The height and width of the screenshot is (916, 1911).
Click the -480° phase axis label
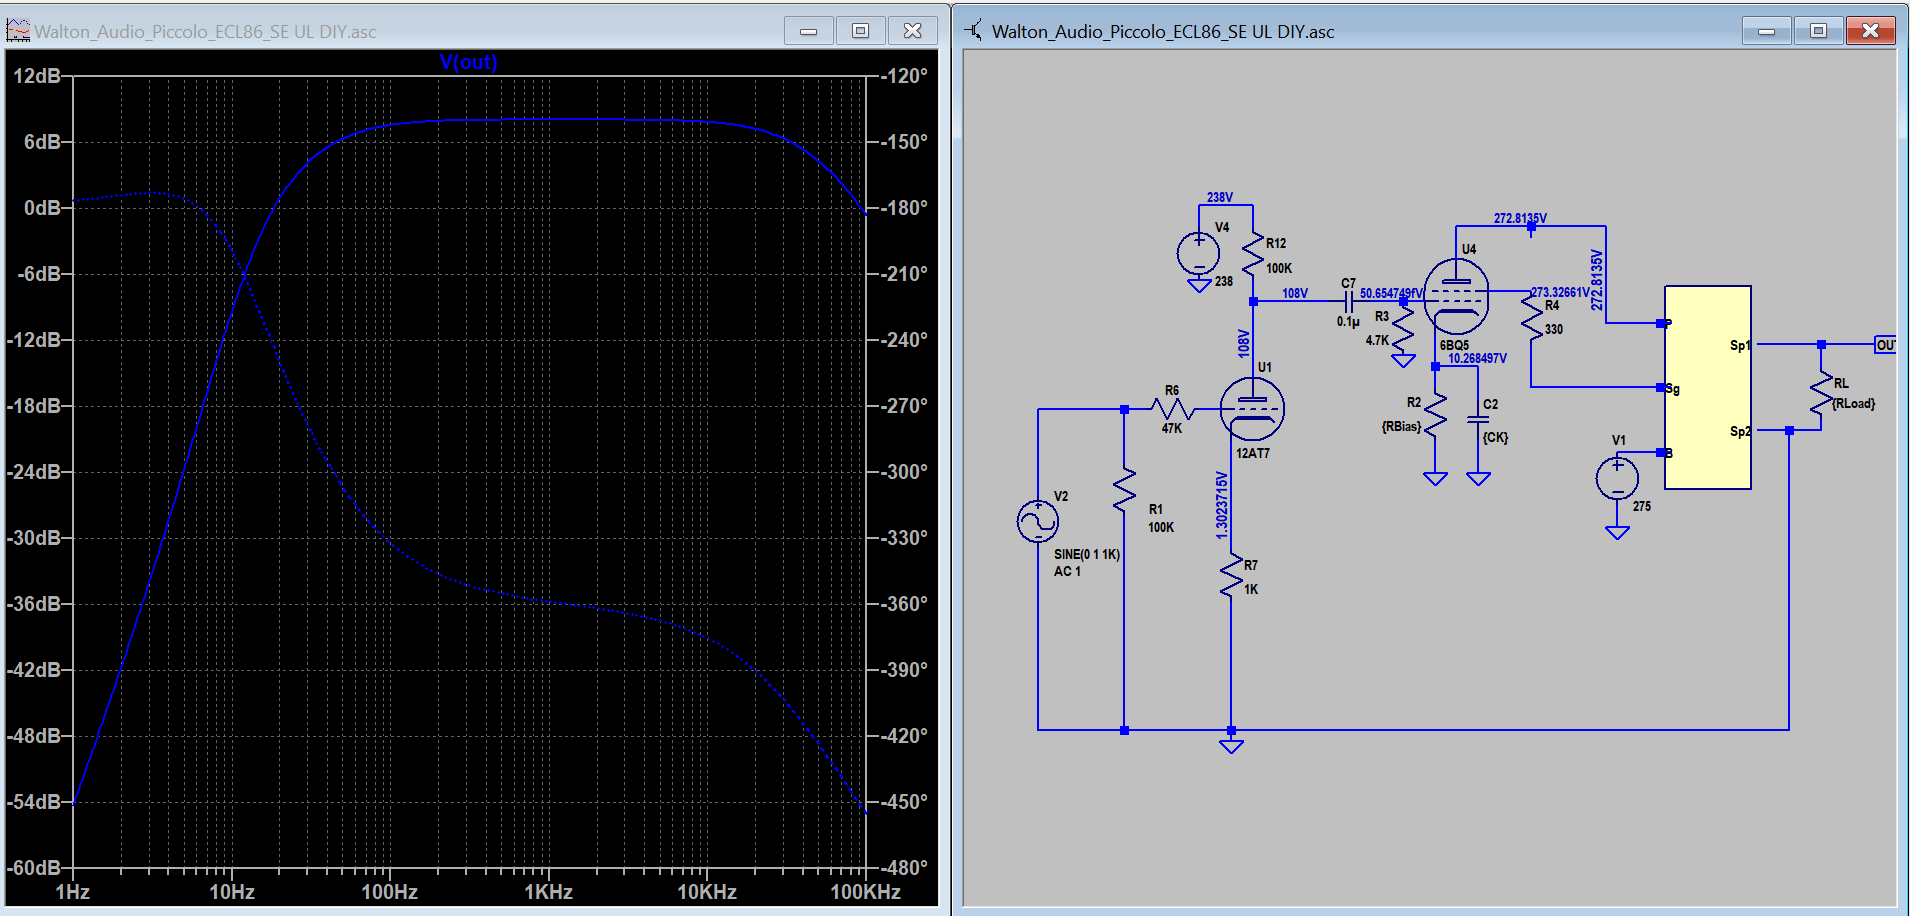tap(904, 868)
